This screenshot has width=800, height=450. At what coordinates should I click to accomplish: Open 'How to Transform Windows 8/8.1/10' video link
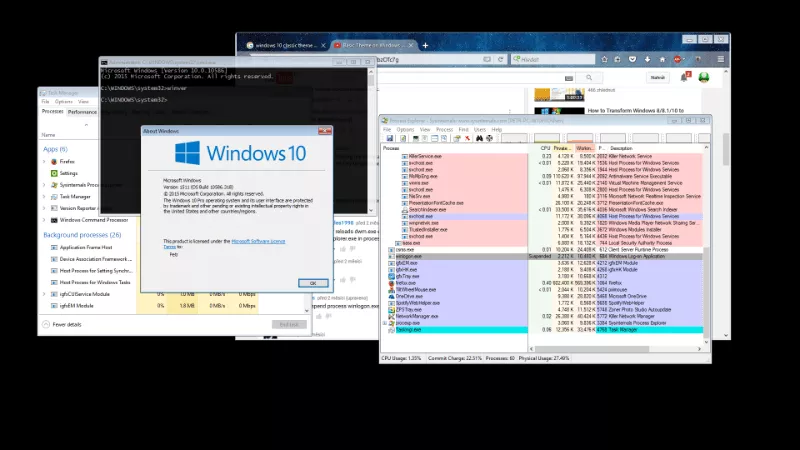[x=635, y=110]
